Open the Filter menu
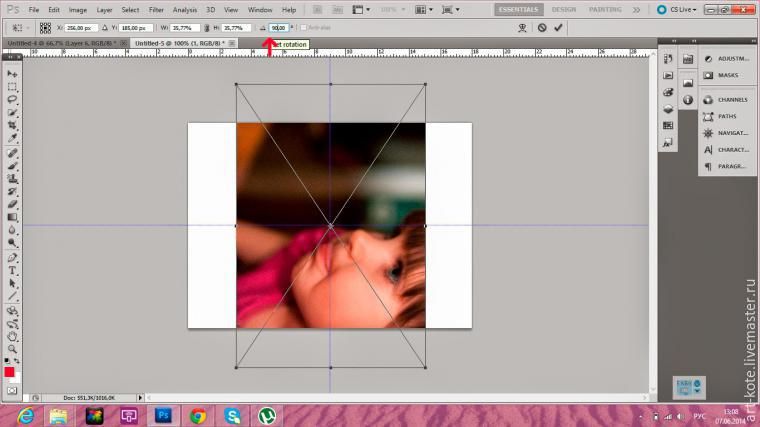This screenshot has height=427, width=760. point(156,9)
